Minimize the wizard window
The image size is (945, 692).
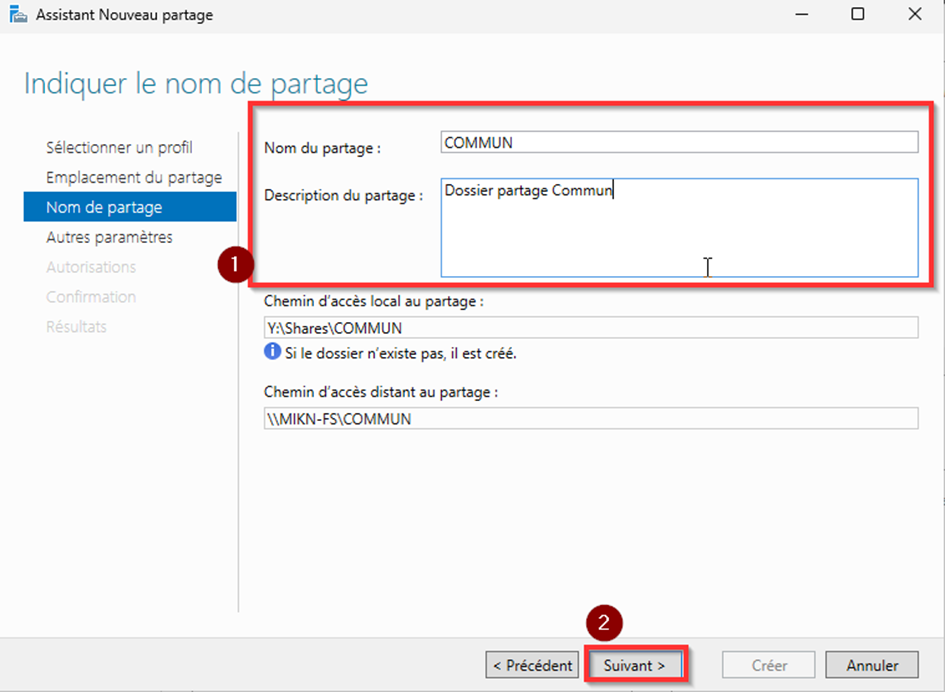[x=800, y=15]
